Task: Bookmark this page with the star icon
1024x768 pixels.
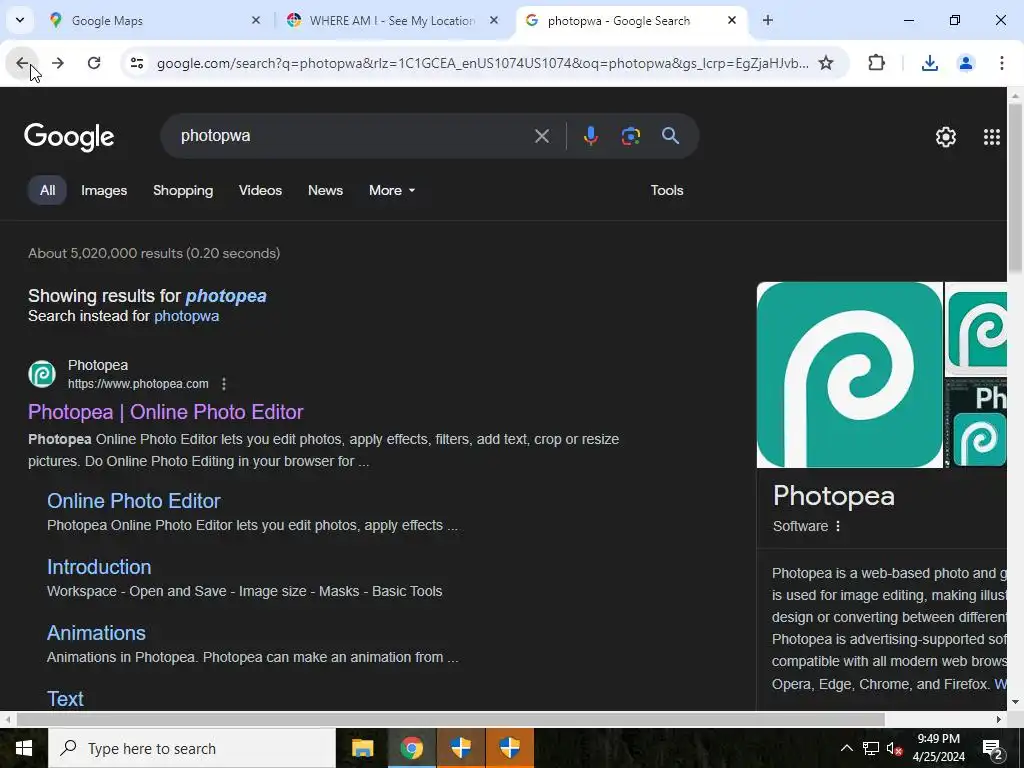Action: (826, 63)
